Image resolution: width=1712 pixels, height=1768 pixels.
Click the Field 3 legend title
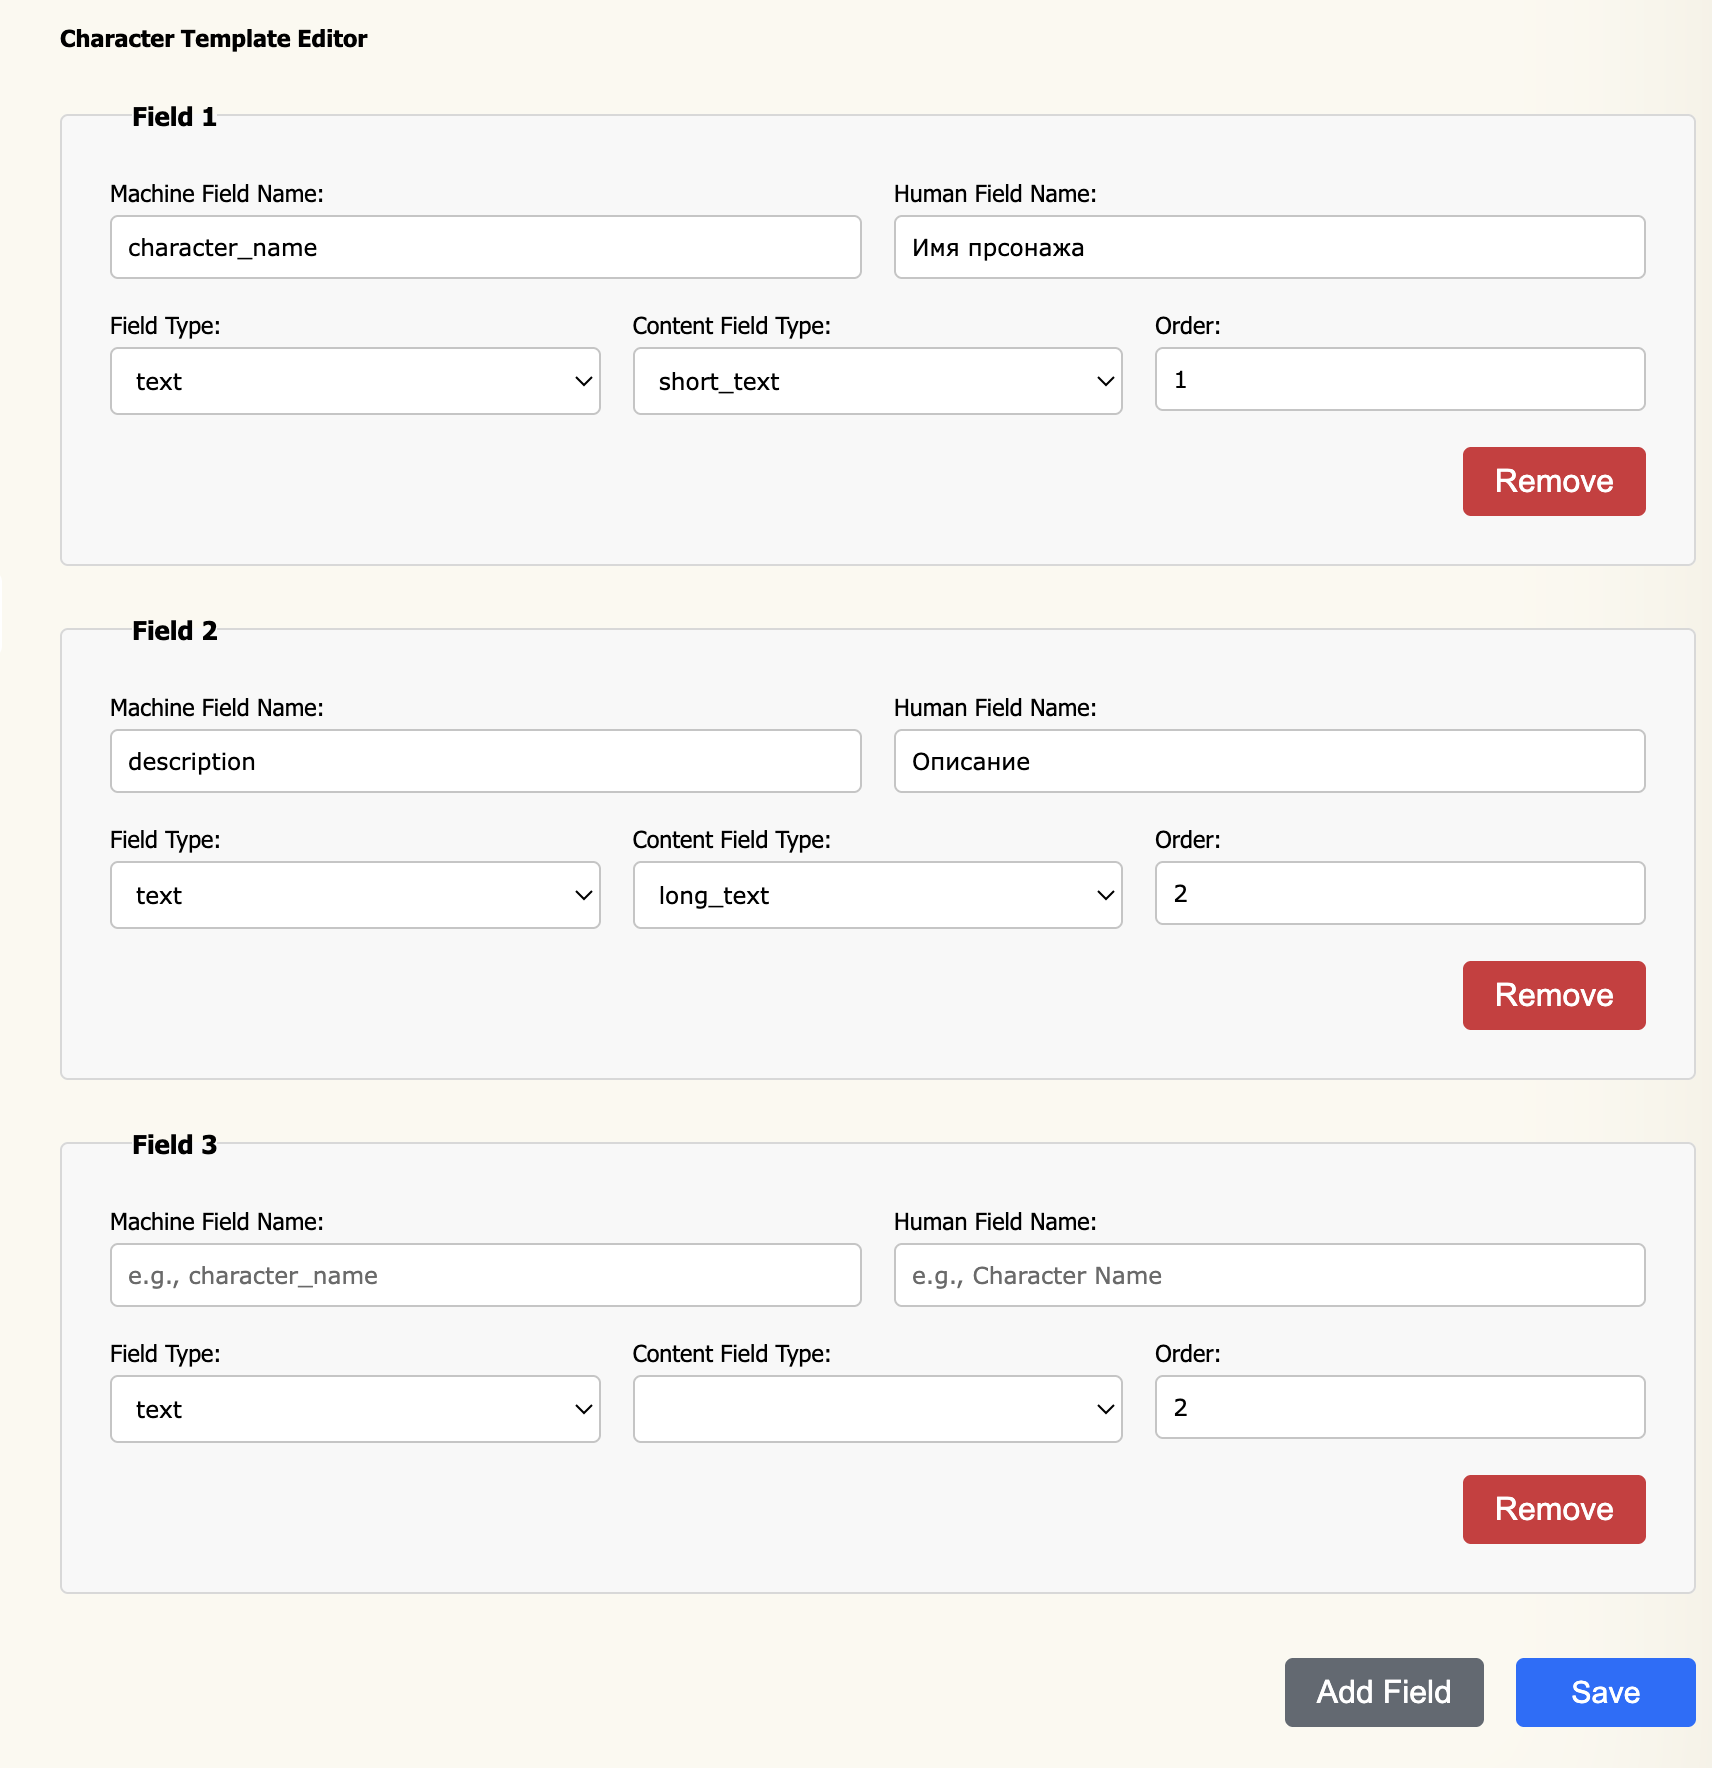pos(174,1145)
